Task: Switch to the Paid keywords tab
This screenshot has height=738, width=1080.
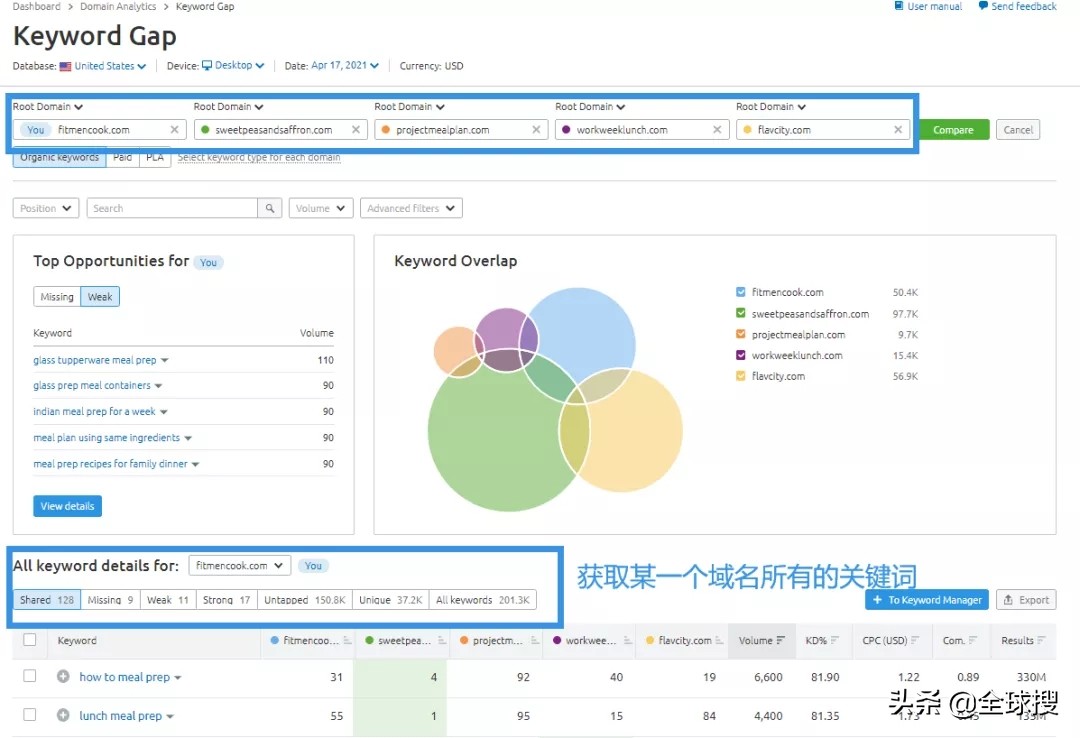Action: coord(121,156)
